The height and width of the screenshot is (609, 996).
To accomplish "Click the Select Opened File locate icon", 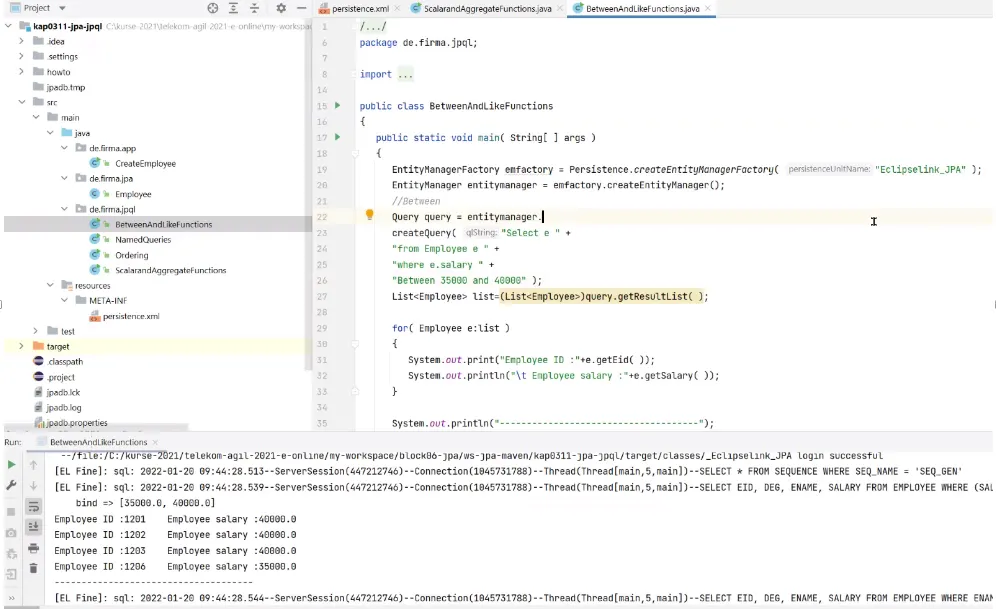I will [213, 8].
